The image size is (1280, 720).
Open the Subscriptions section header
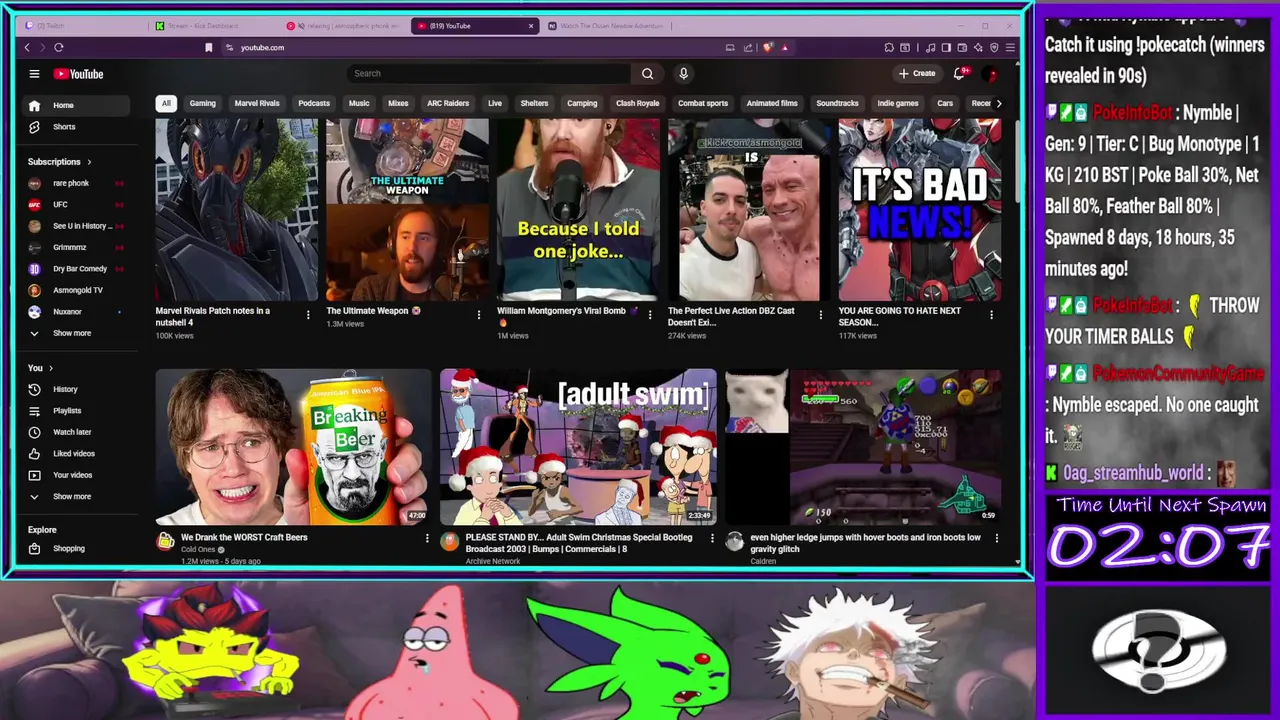[59, 162]
